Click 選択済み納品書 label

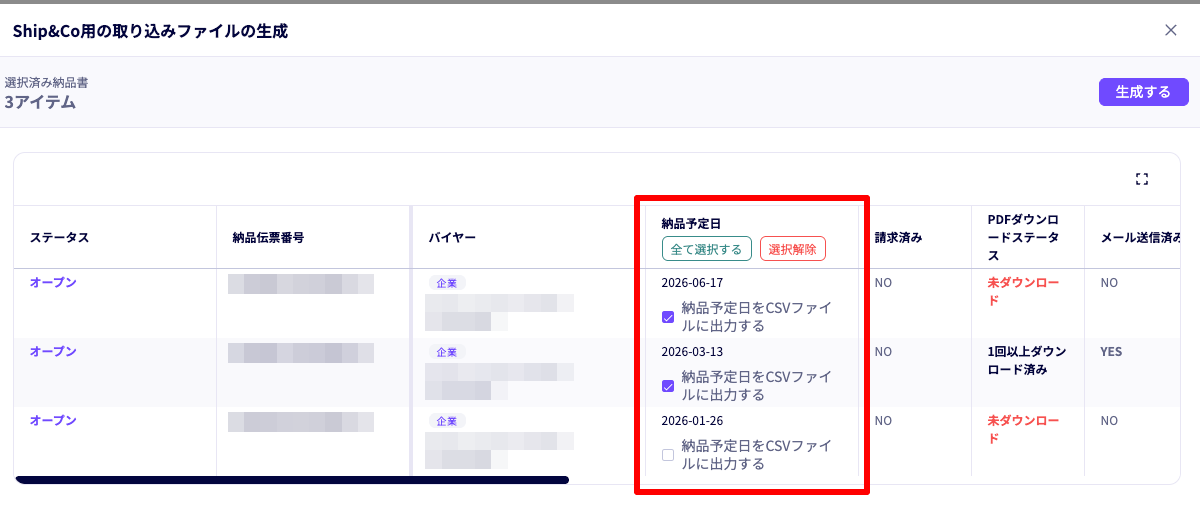coord(46,82)
